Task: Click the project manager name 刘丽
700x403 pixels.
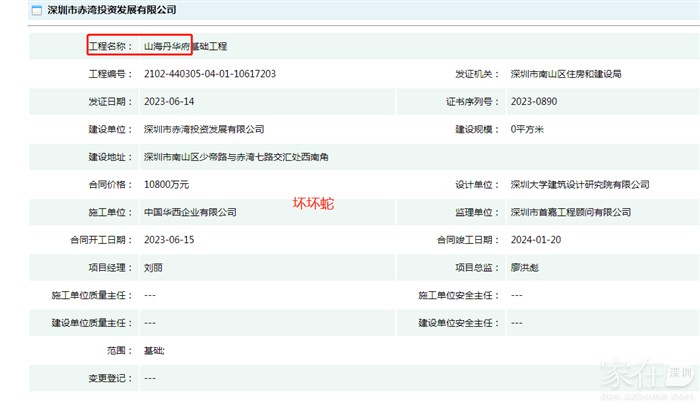Action: pyautogui.click(x=154, y=268)
